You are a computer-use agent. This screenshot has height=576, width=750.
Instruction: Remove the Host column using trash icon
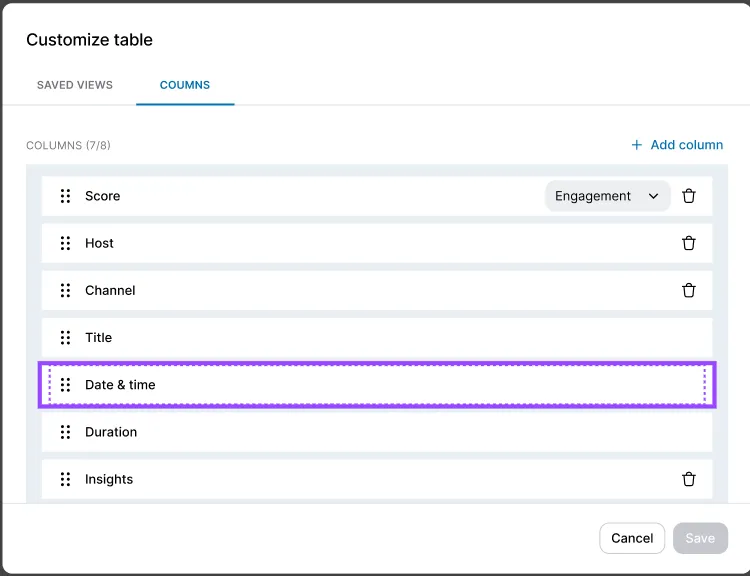point(688,243)
